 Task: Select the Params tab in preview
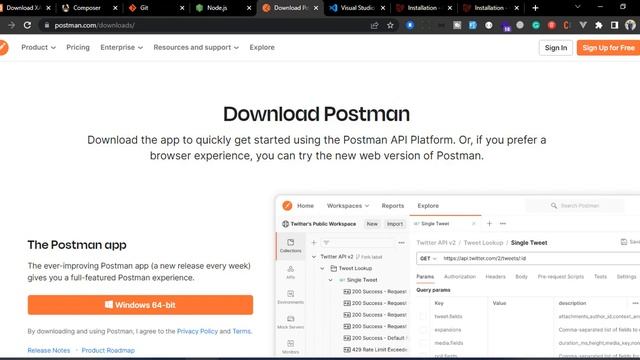tap(425, 277)
